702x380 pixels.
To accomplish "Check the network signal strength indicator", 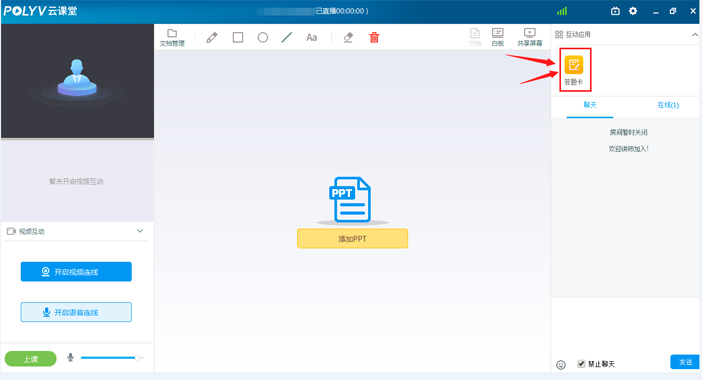I will (562, 11).
